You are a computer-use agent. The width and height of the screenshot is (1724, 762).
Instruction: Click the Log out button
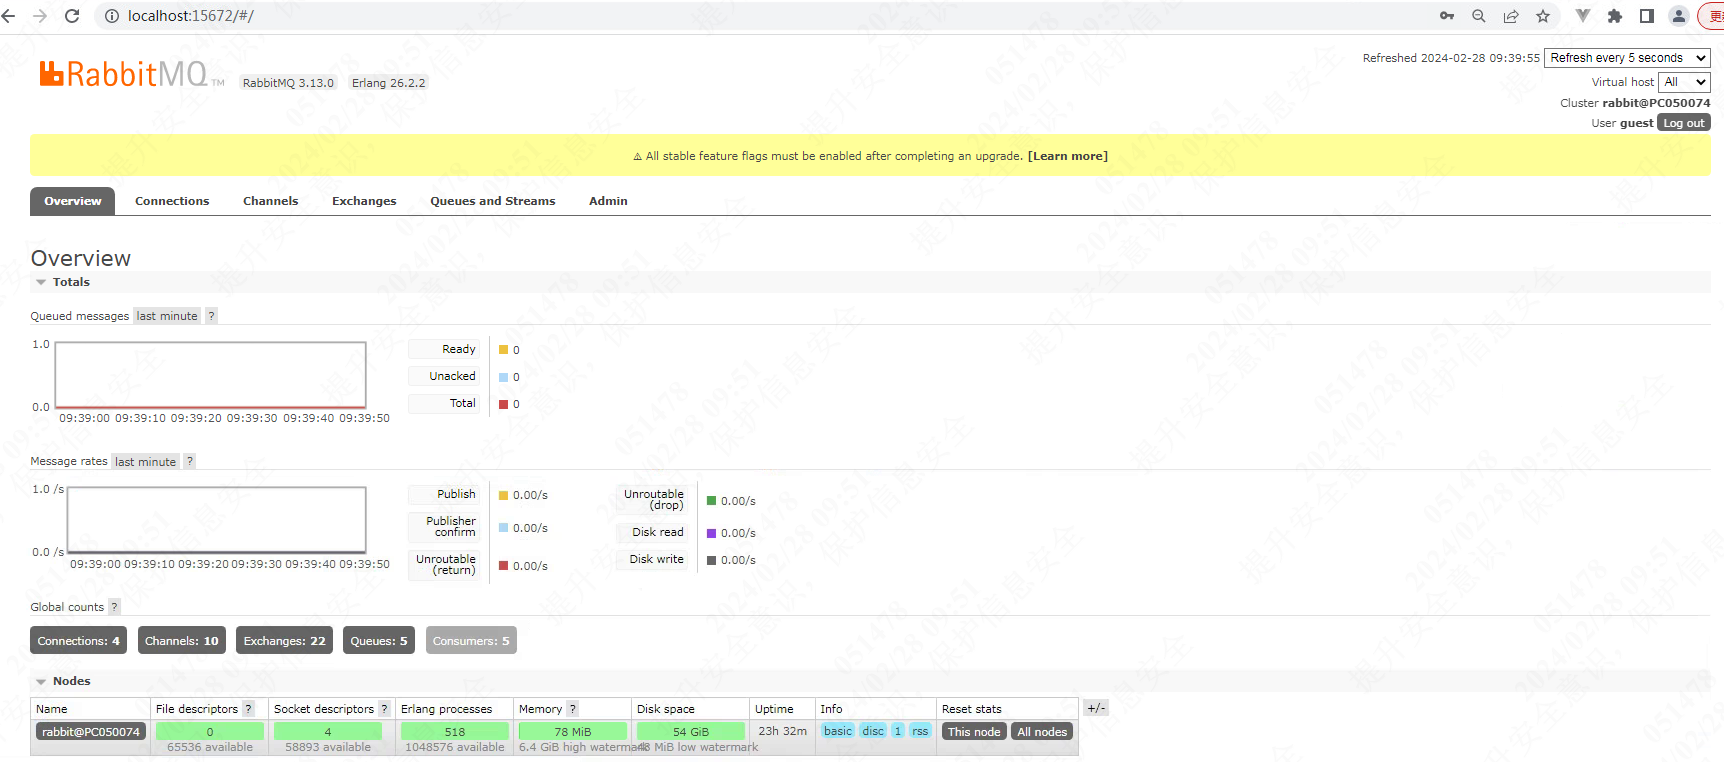click(x=1684, y=123)
